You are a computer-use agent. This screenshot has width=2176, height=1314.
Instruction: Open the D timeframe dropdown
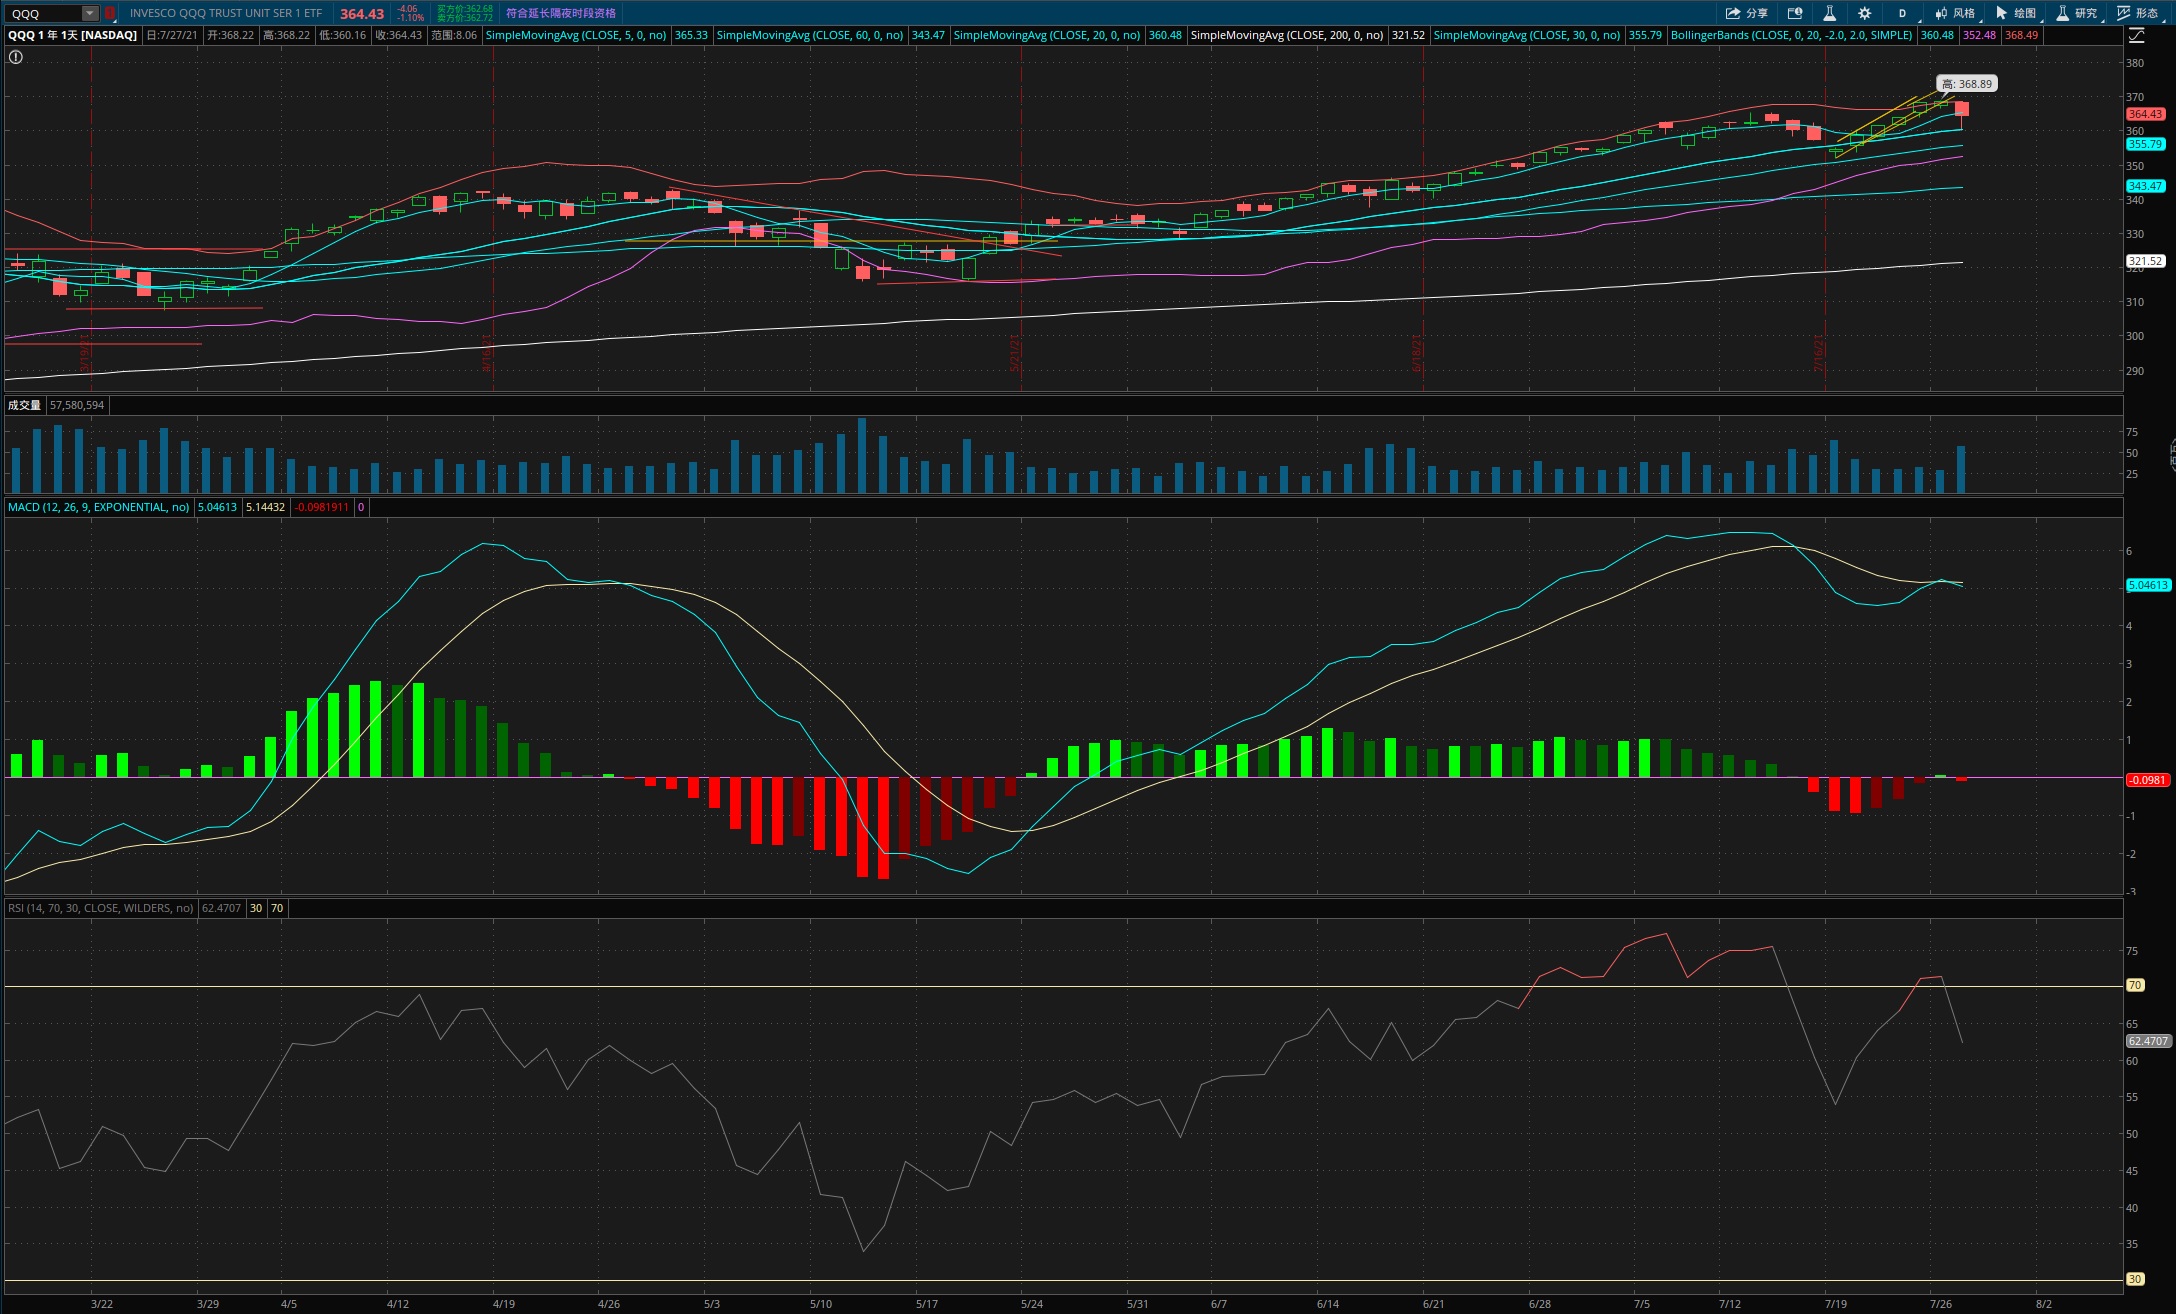tap(1903, 13)
